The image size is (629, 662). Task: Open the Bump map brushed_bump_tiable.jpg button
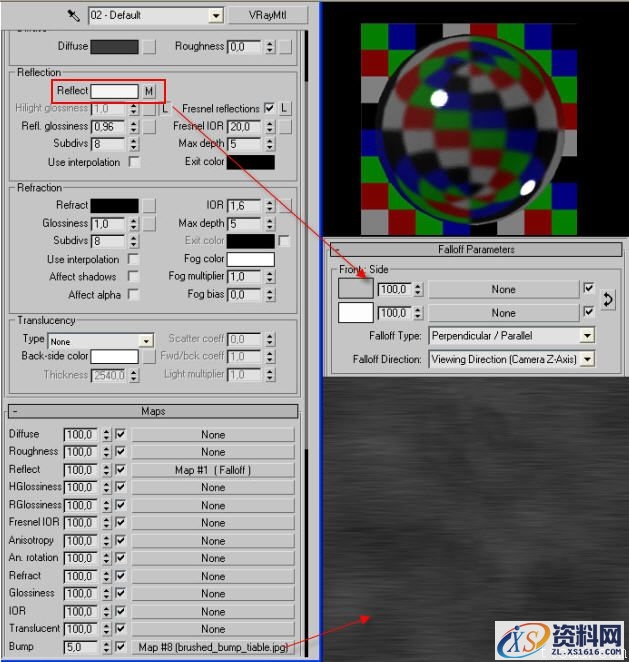213,647
